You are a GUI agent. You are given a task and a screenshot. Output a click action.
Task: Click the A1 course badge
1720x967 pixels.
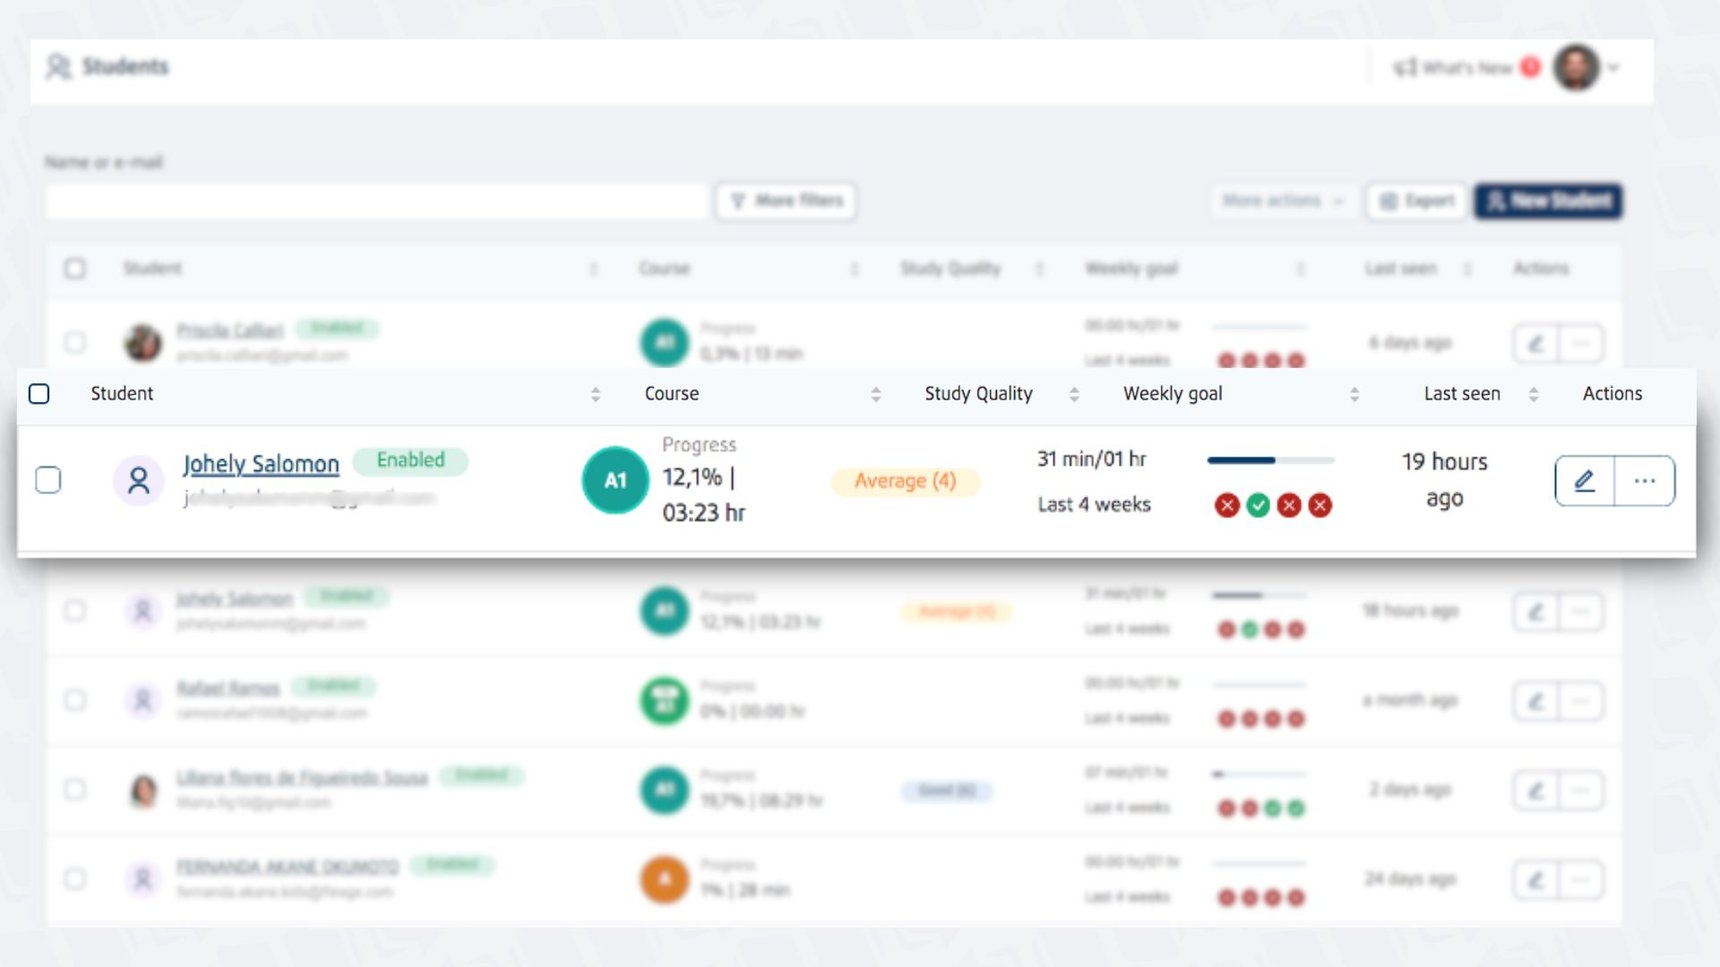click(x=615, y=480)
